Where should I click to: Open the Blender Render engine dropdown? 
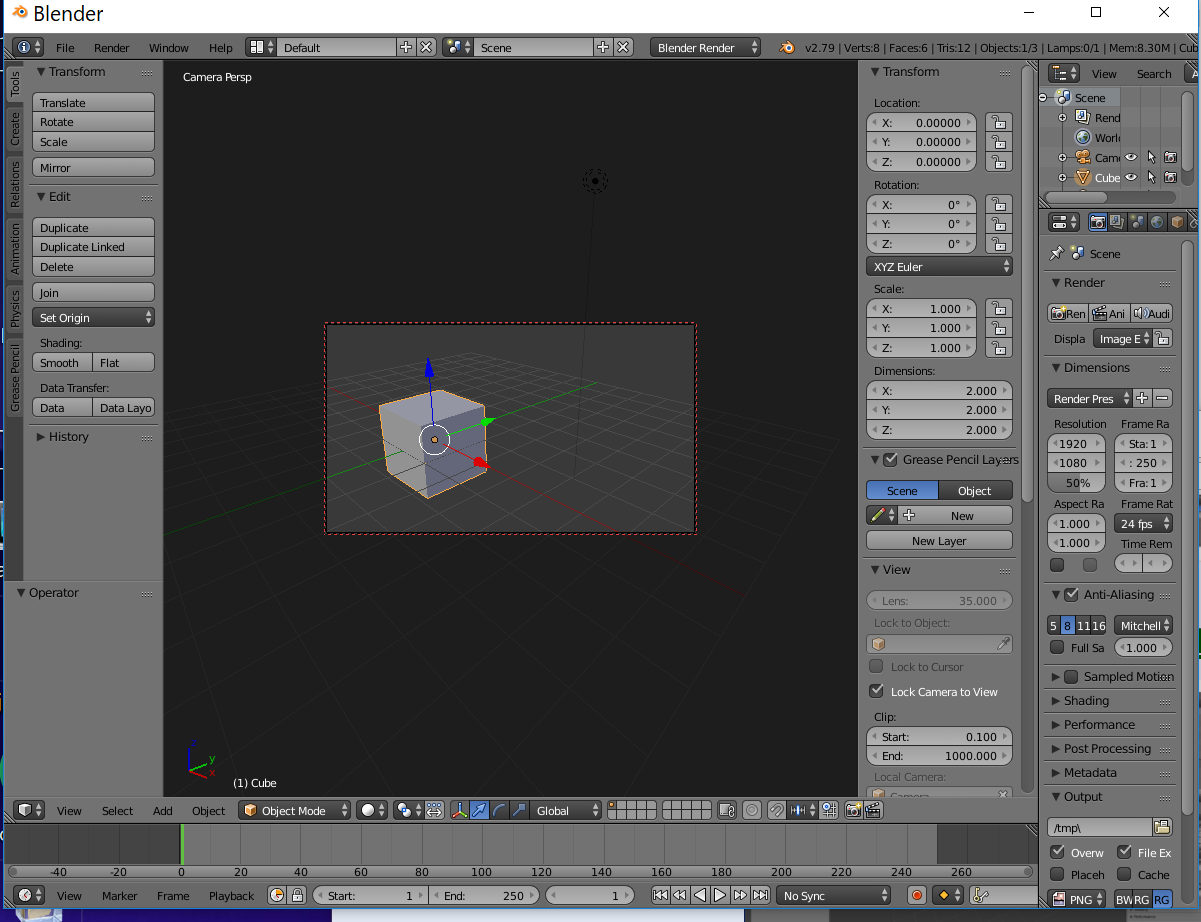click(705, 47)
